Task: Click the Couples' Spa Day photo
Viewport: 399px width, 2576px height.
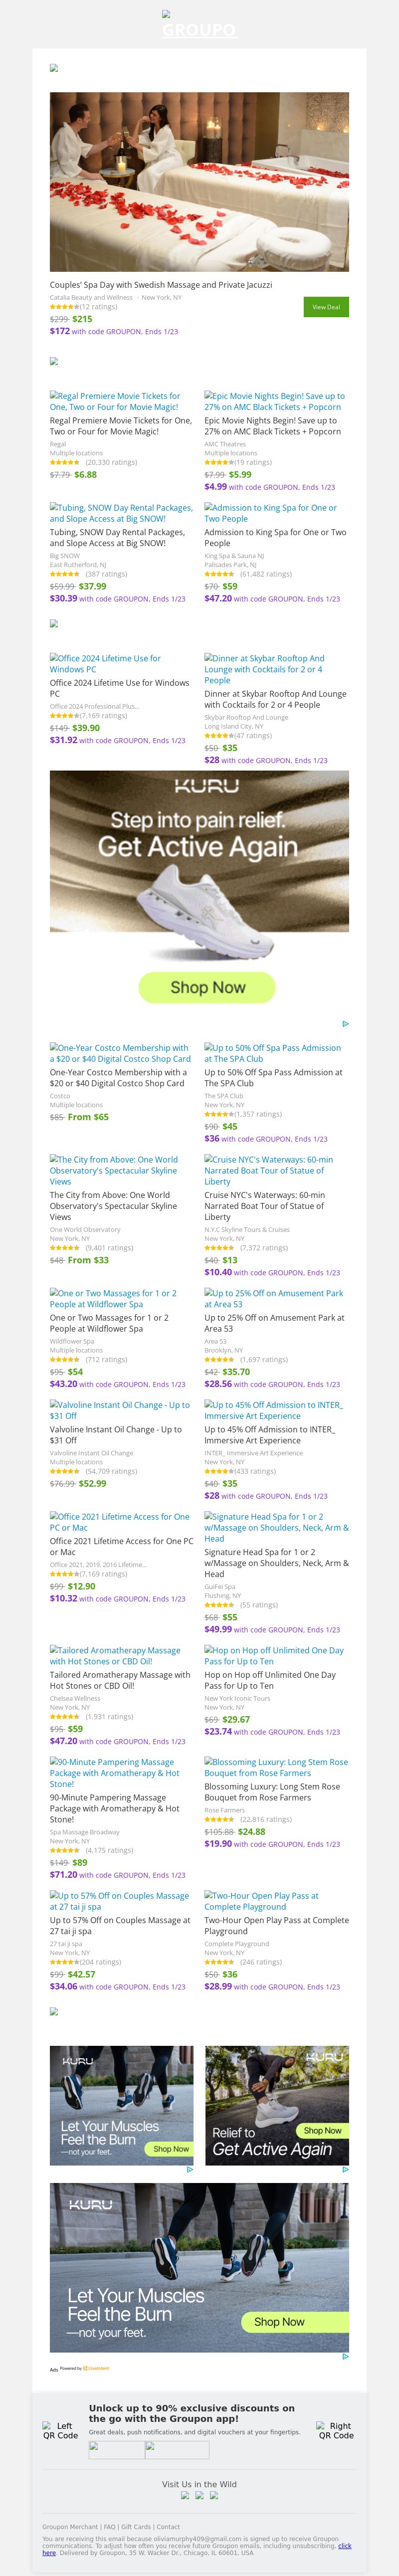Action: point(199,182)
